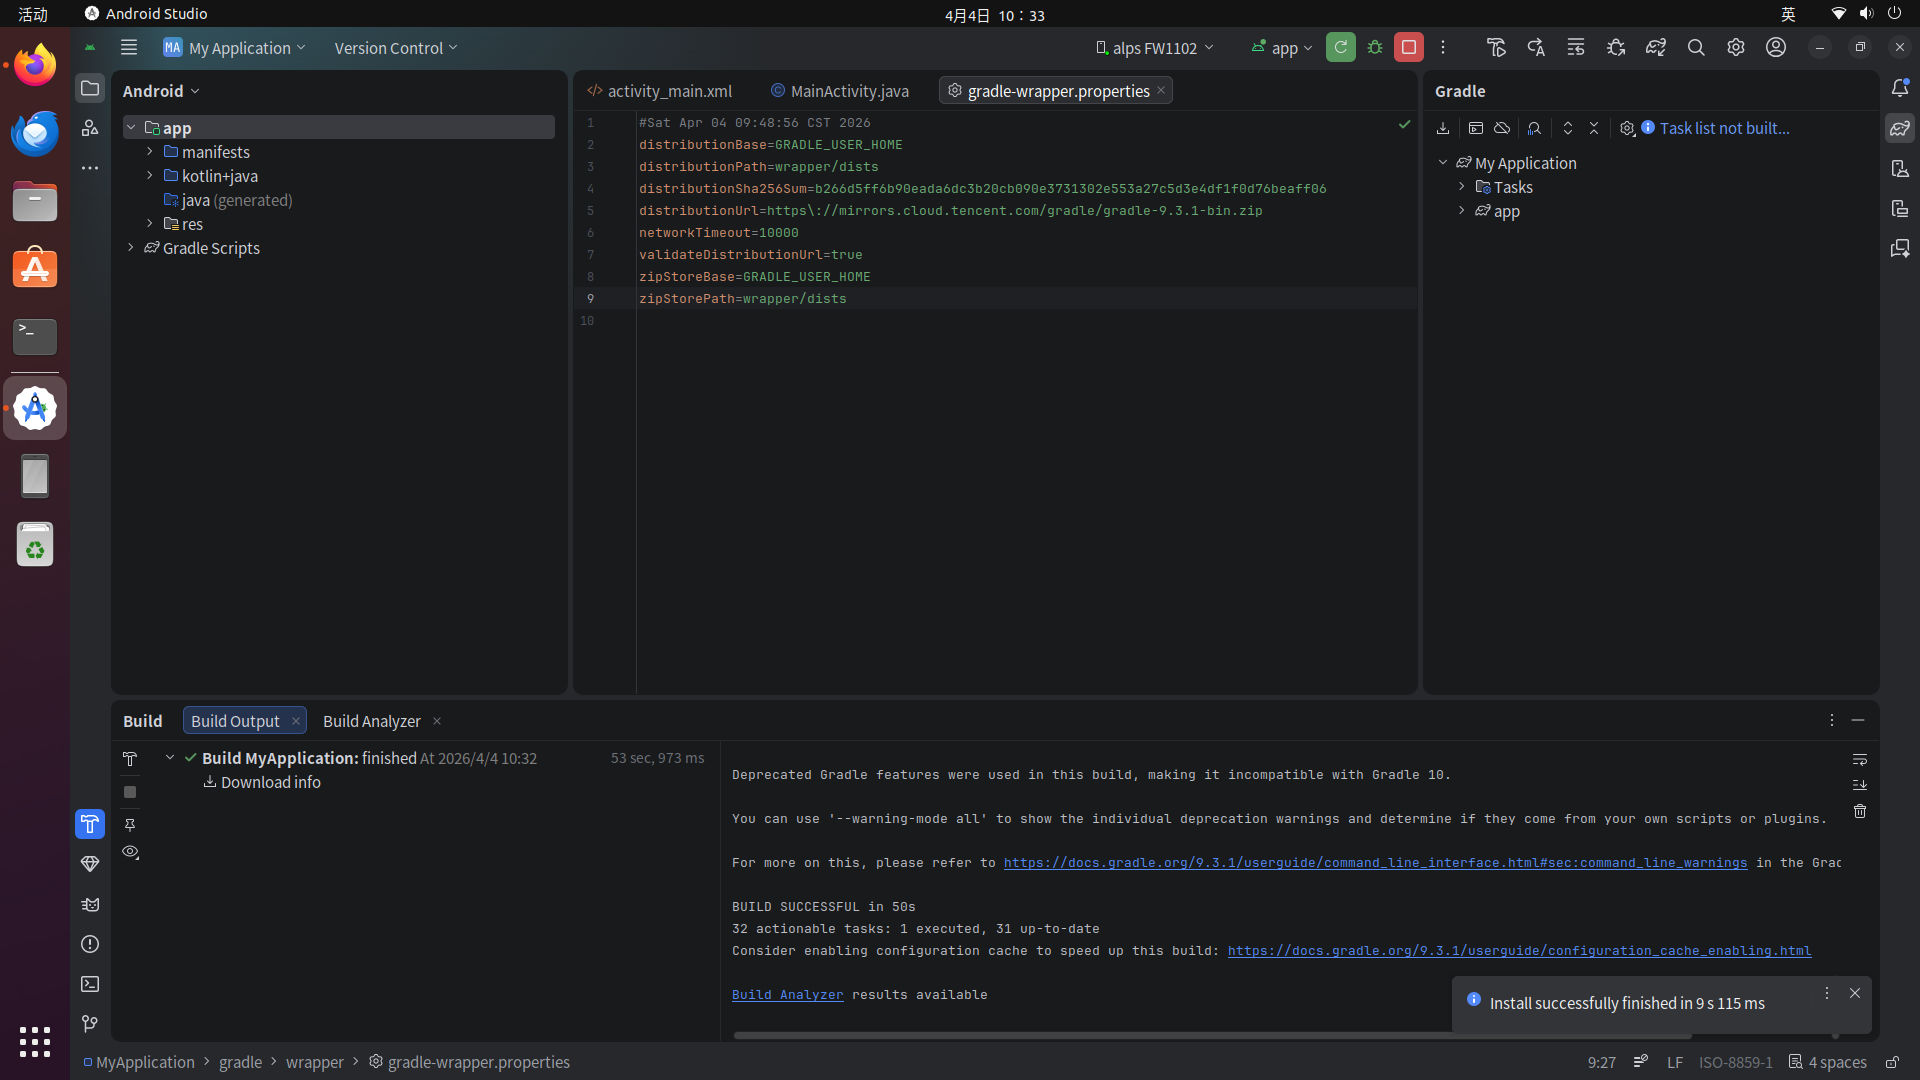Click the configuration cache docs link
The width and height of the screenshot is (1920, 1080).
tap(1519, 951)
